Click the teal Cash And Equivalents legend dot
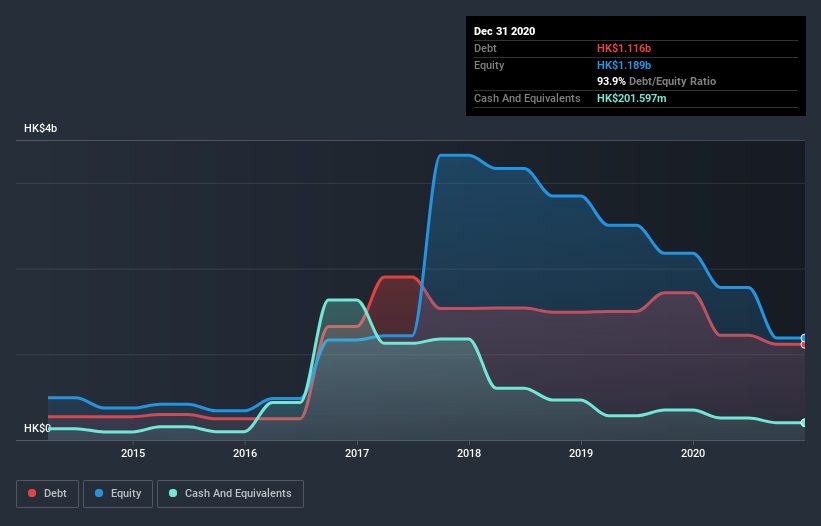The image size is (821, 526). pos(173,493)
